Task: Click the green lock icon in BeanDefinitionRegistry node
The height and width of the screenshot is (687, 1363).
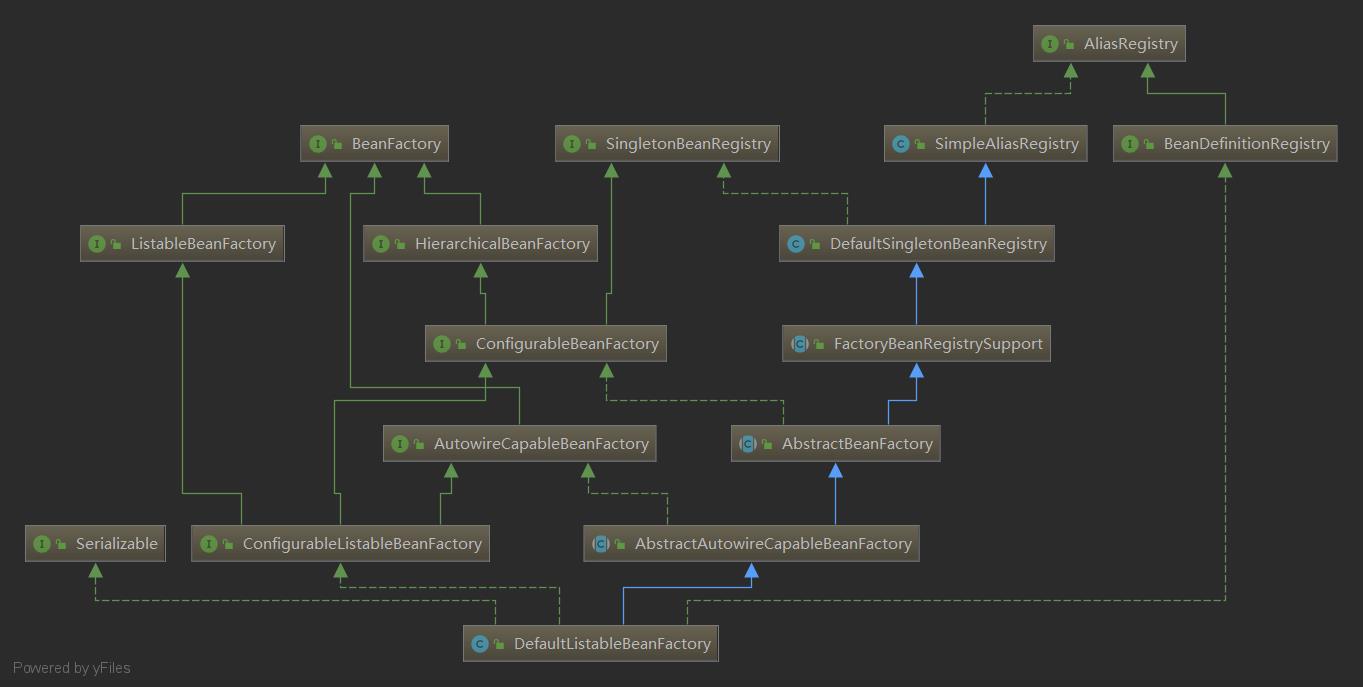Action: 1150,145
